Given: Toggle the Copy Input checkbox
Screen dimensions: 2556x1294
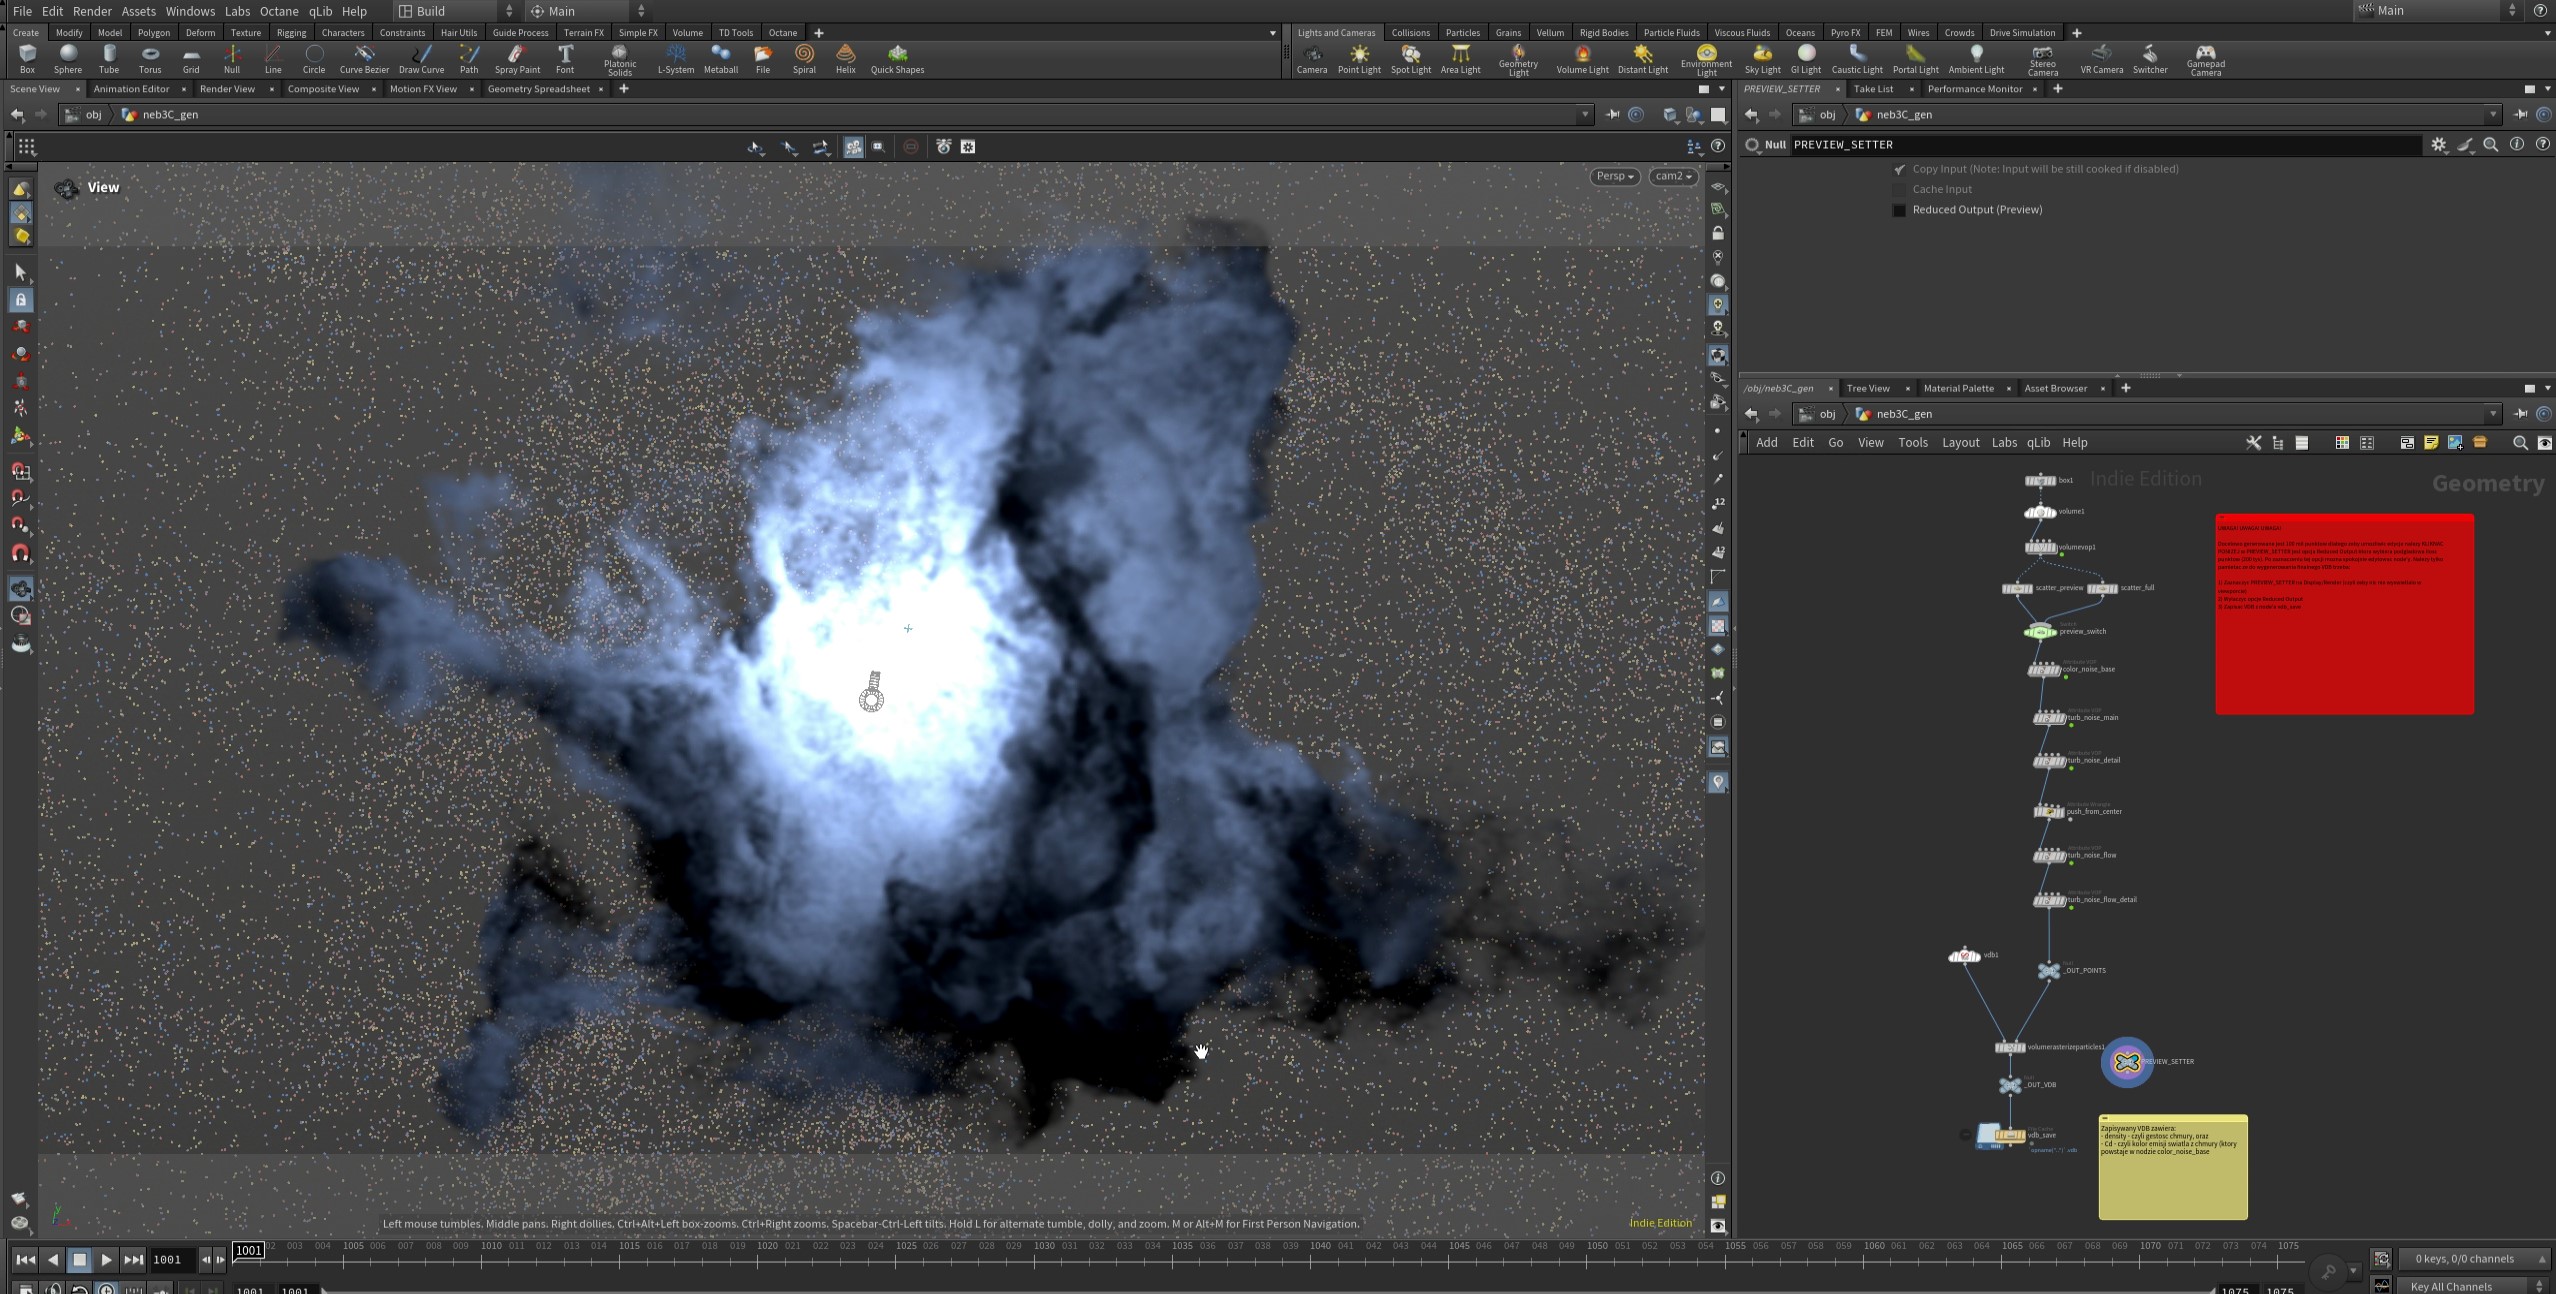Looking at the screenshot, I should 1899,169.
